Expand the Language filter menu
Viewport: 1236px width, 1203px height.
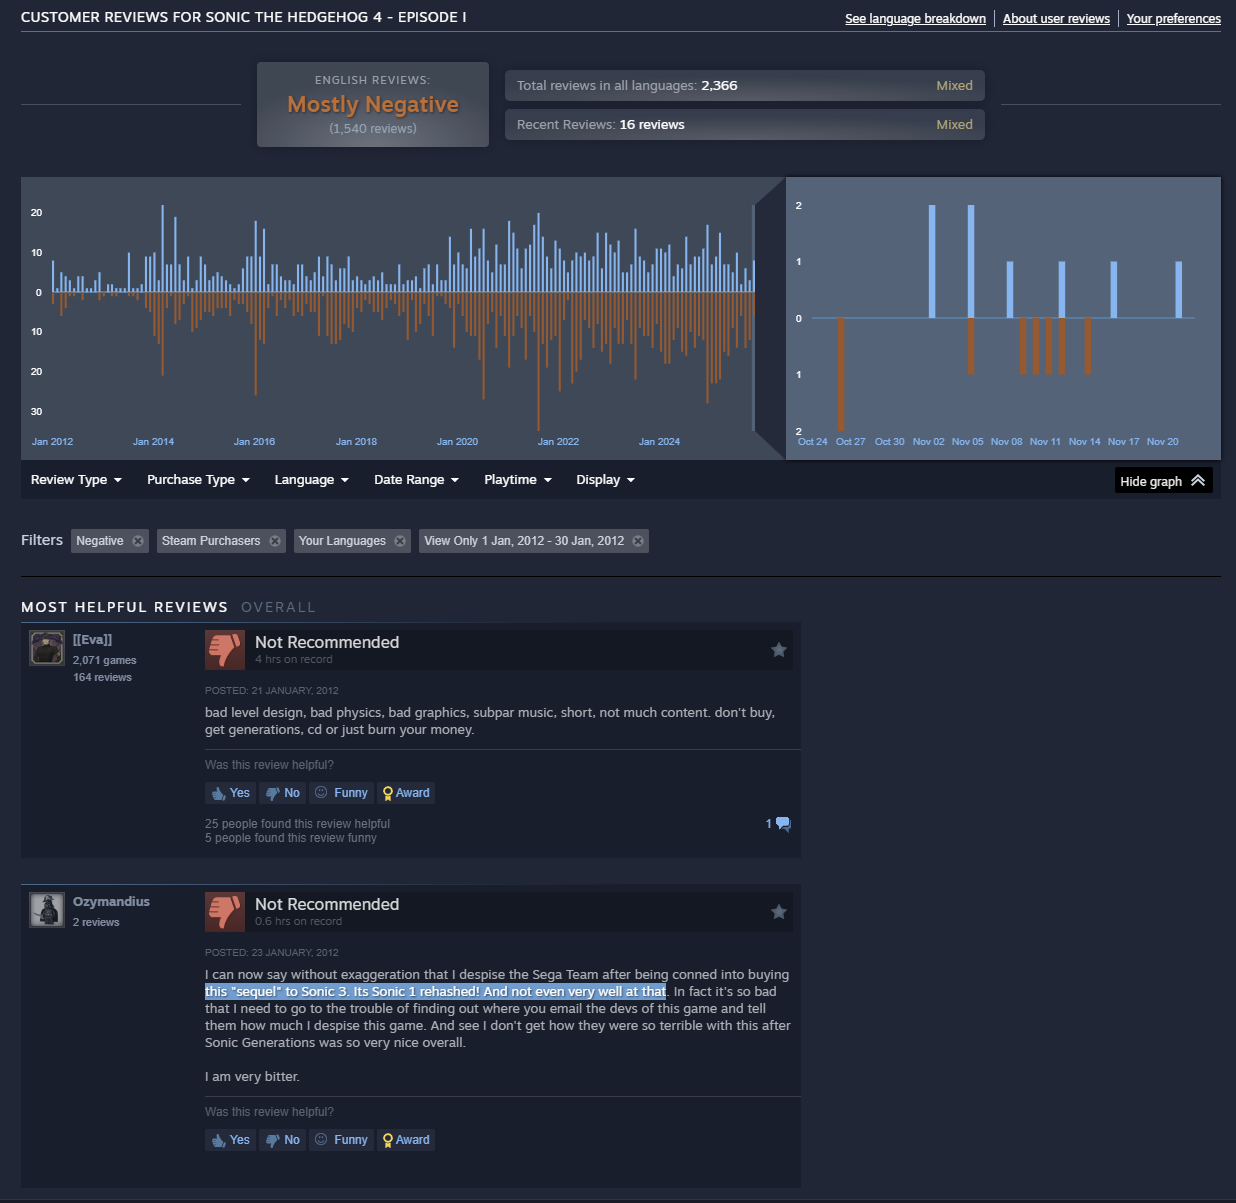pos(312,480)
